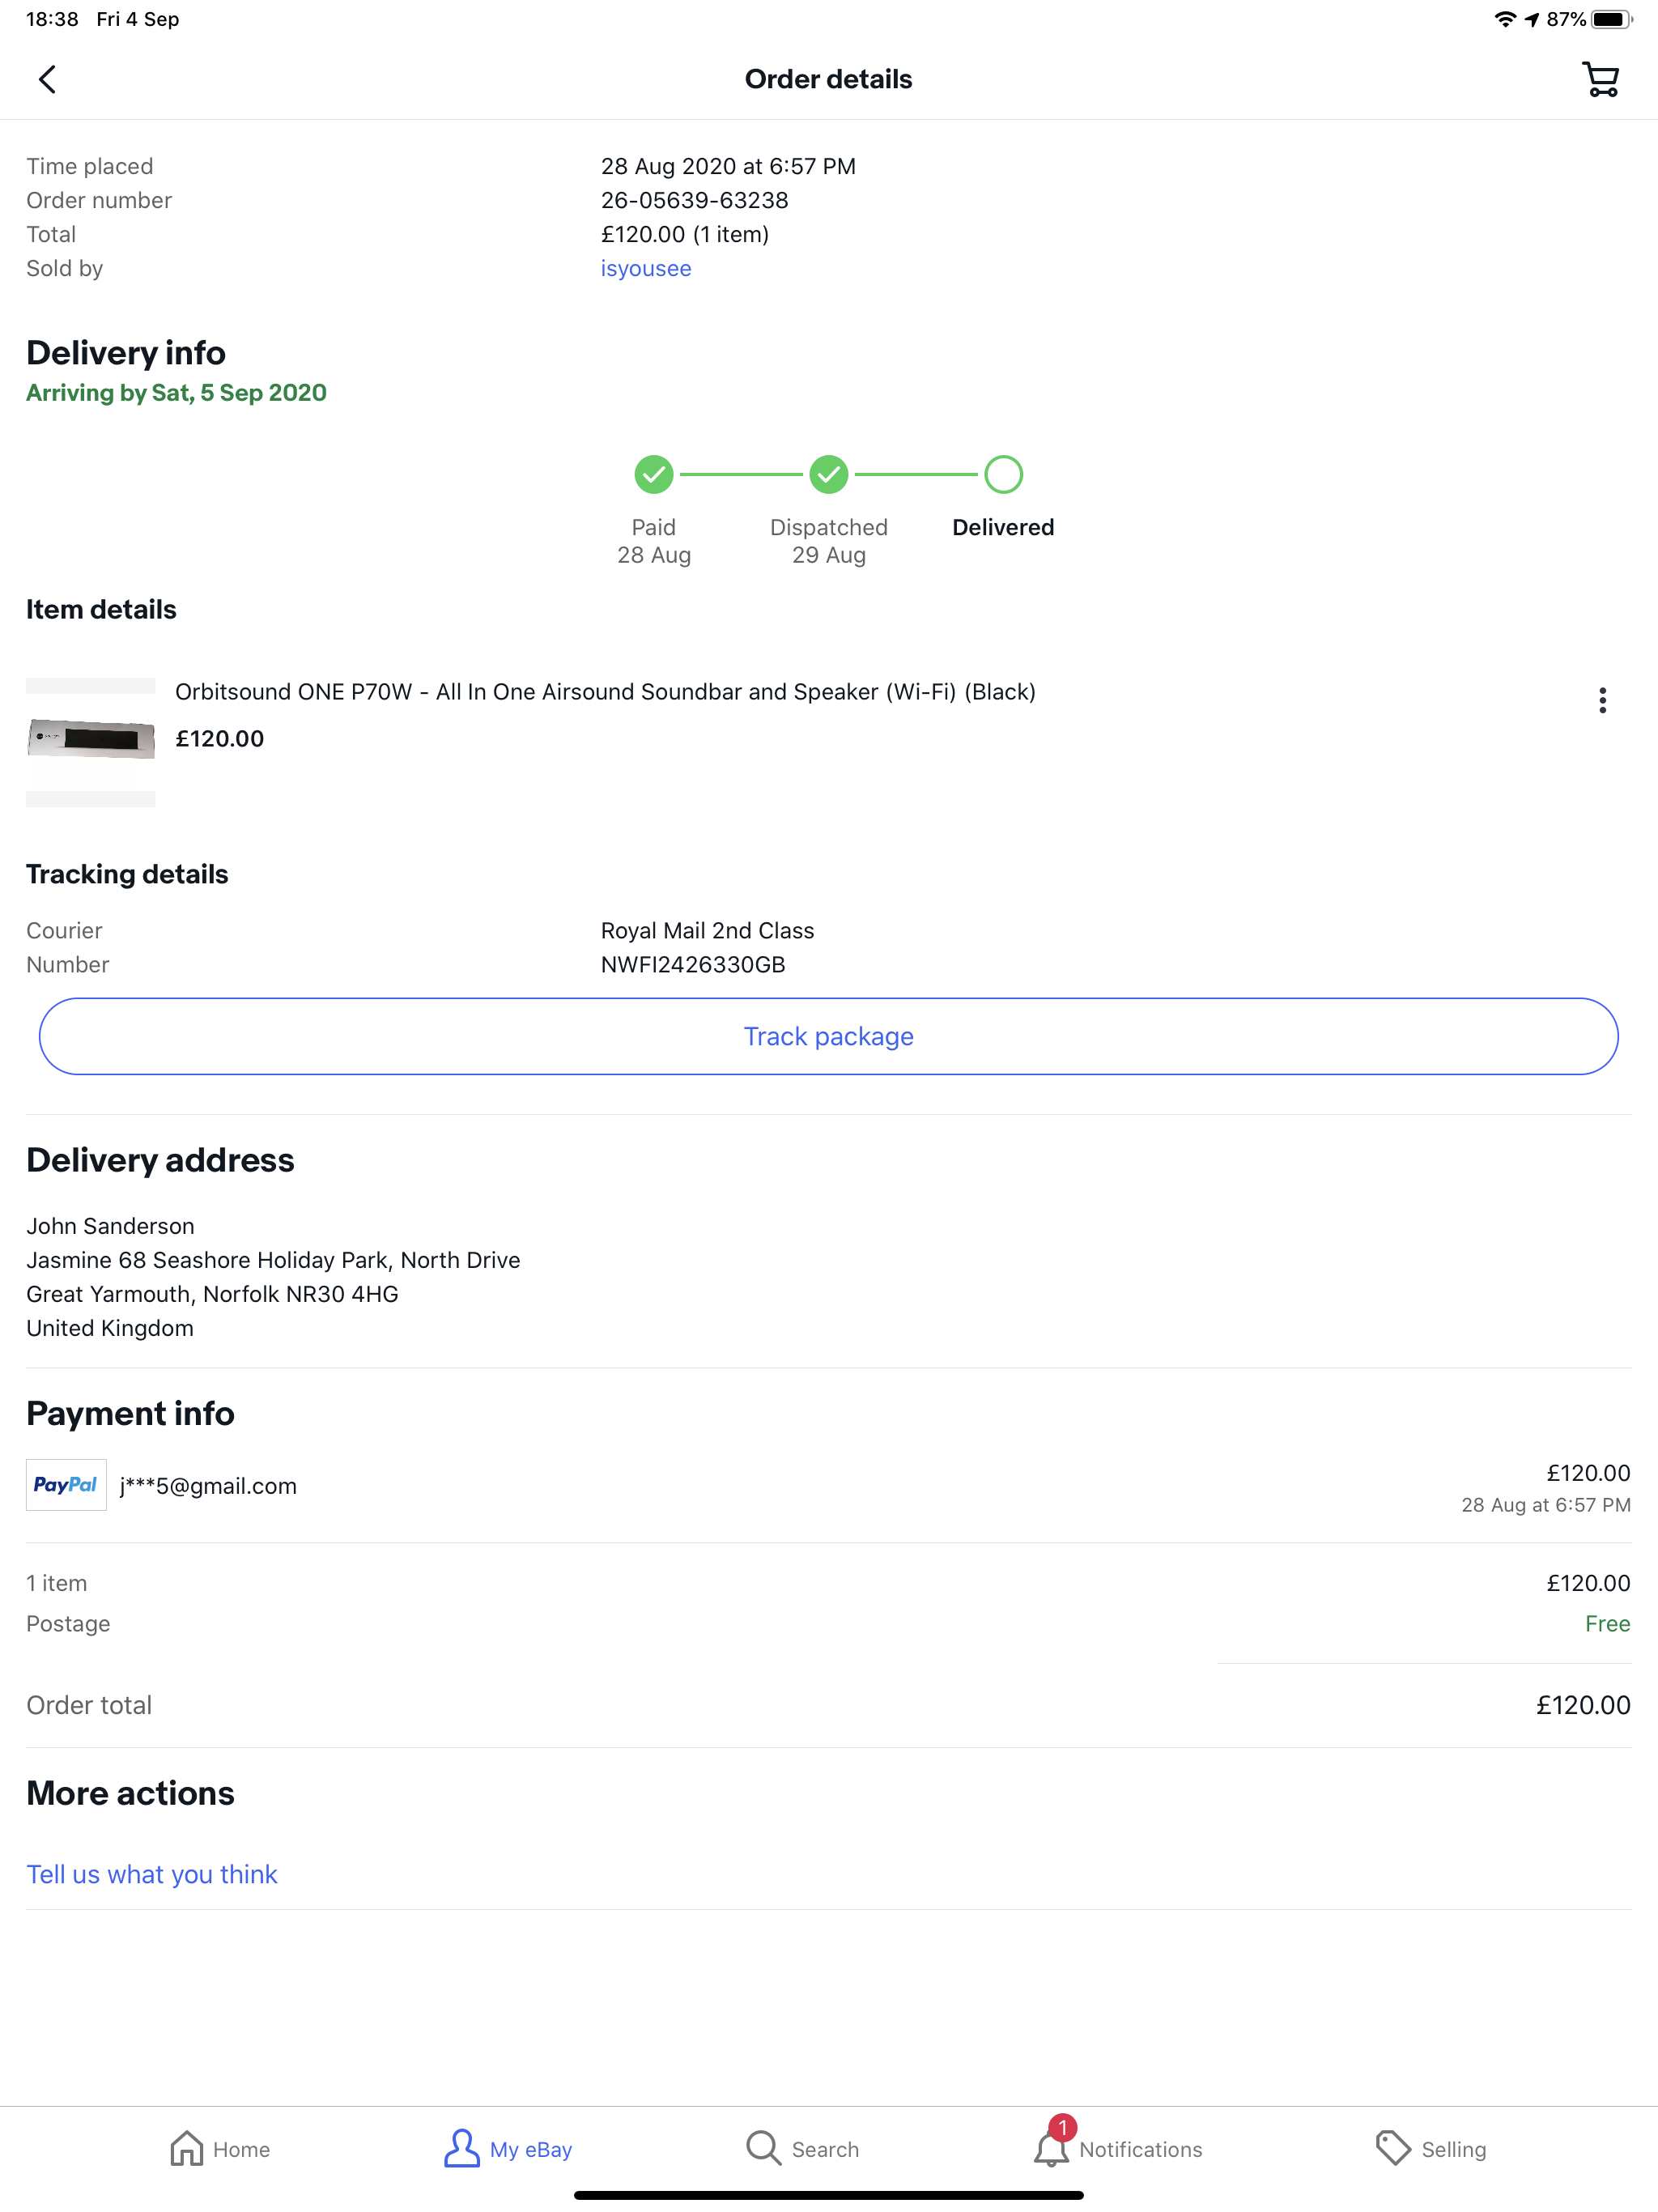The height and width of the screenshot is (2212, 1658).
Task: Tap the Payment info heading
Action: (x=130, y=1413)
